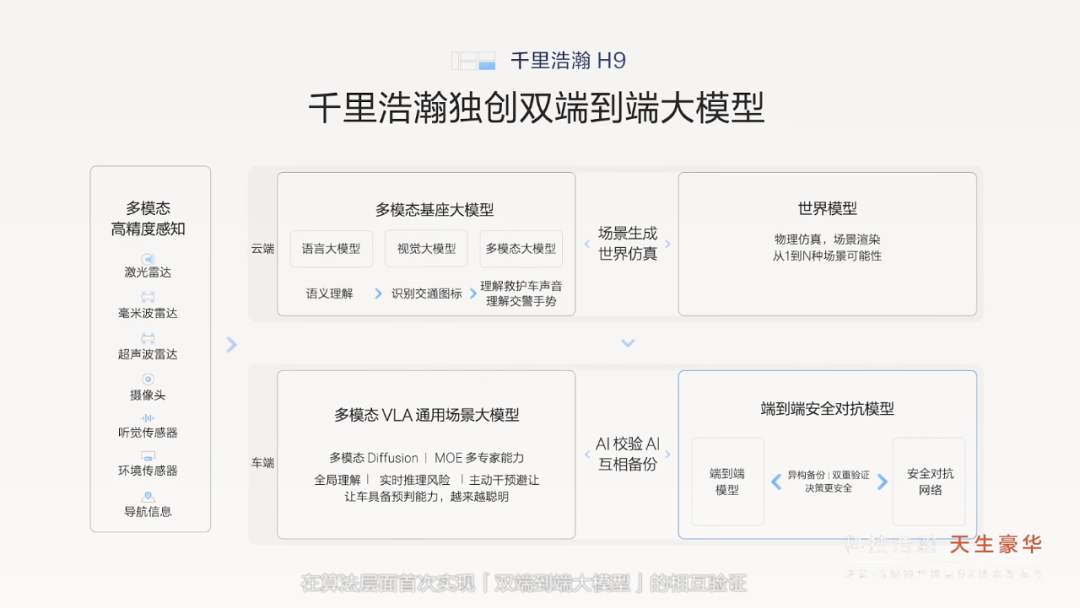Click the down chevron between 云端 and 车端 rows
The height and width of the screenshot is (608, 1080).
(627, 343)
